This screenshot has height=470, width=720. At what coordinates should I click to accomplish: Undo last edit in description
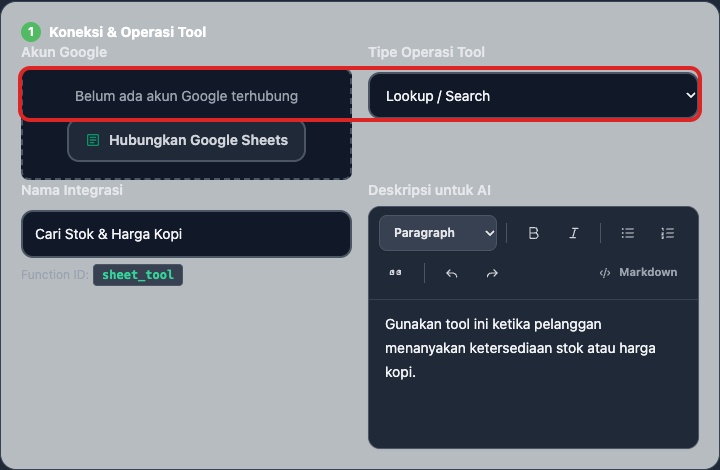coord(451,274)
